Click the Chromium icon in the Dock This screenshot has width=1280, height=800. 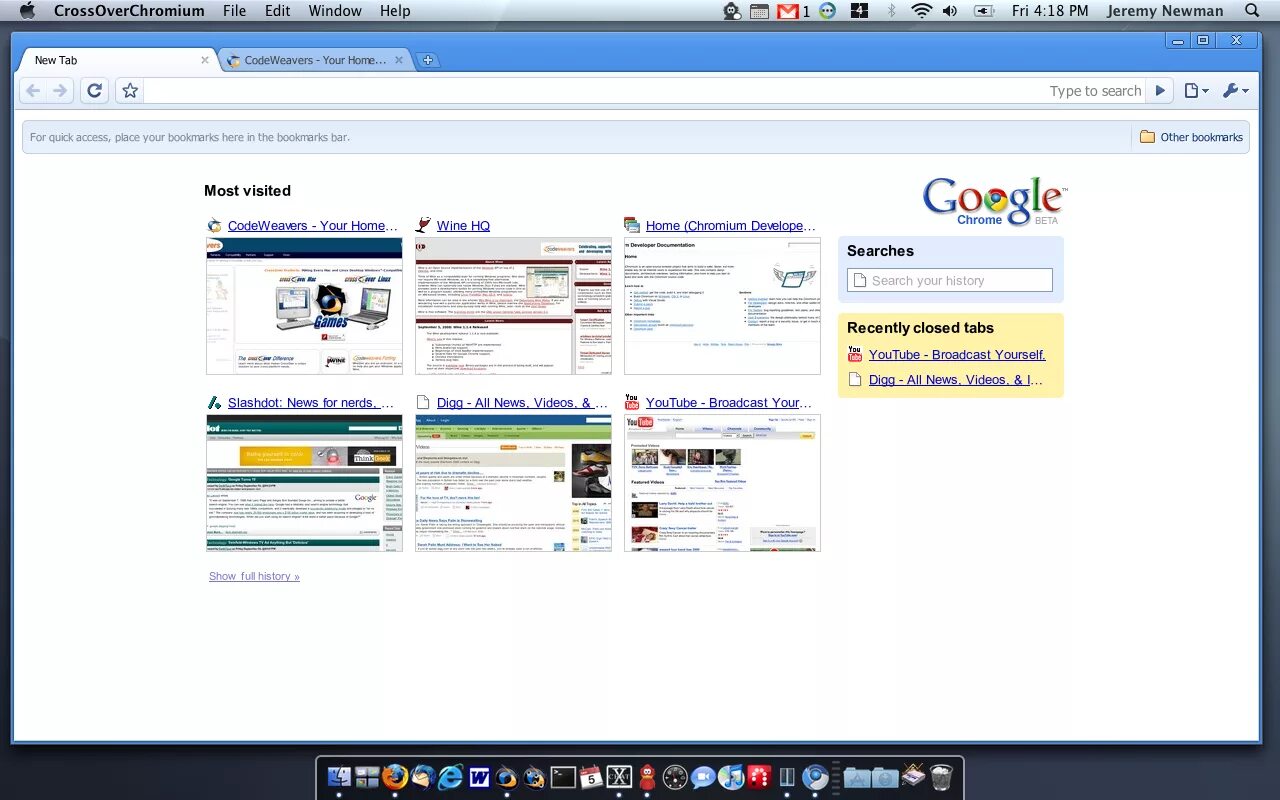(816, 776)
